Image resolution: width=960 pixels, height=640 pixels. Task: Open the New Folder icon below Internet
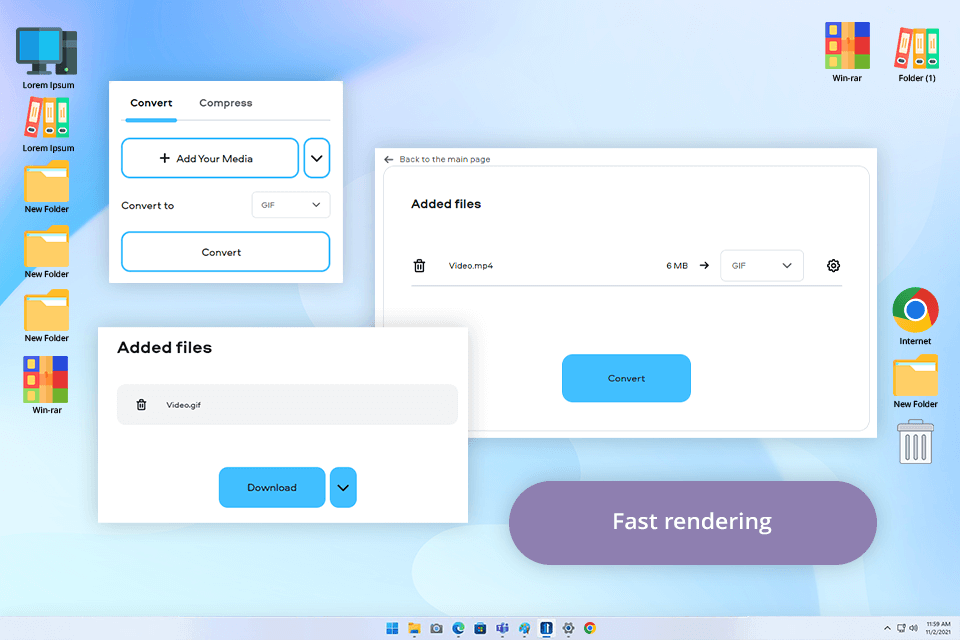click(x=915, y=381)
